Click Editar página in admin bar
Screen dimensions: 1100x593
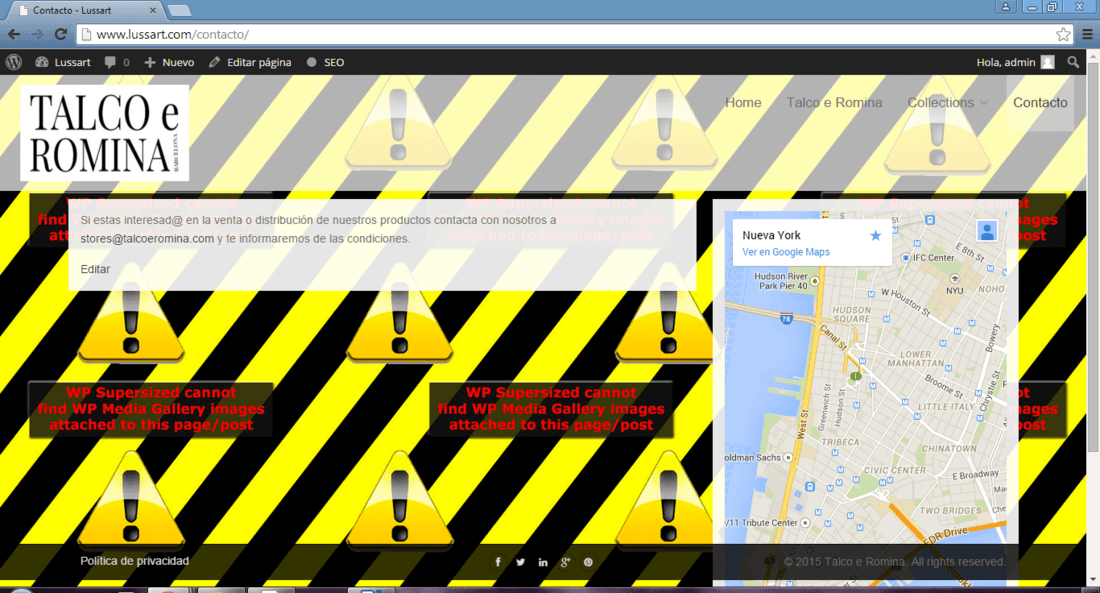pos(250,62)
